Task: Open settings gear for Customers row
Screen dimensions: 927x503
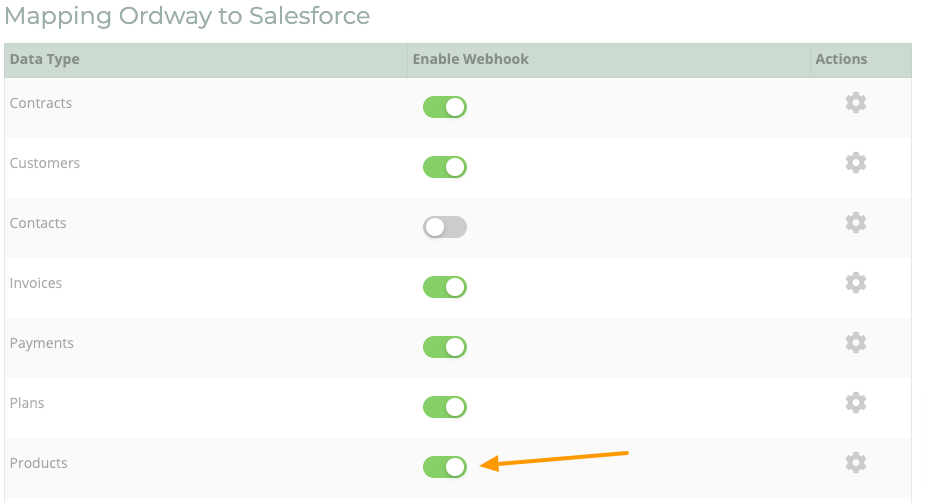Action: click(855, 163)
